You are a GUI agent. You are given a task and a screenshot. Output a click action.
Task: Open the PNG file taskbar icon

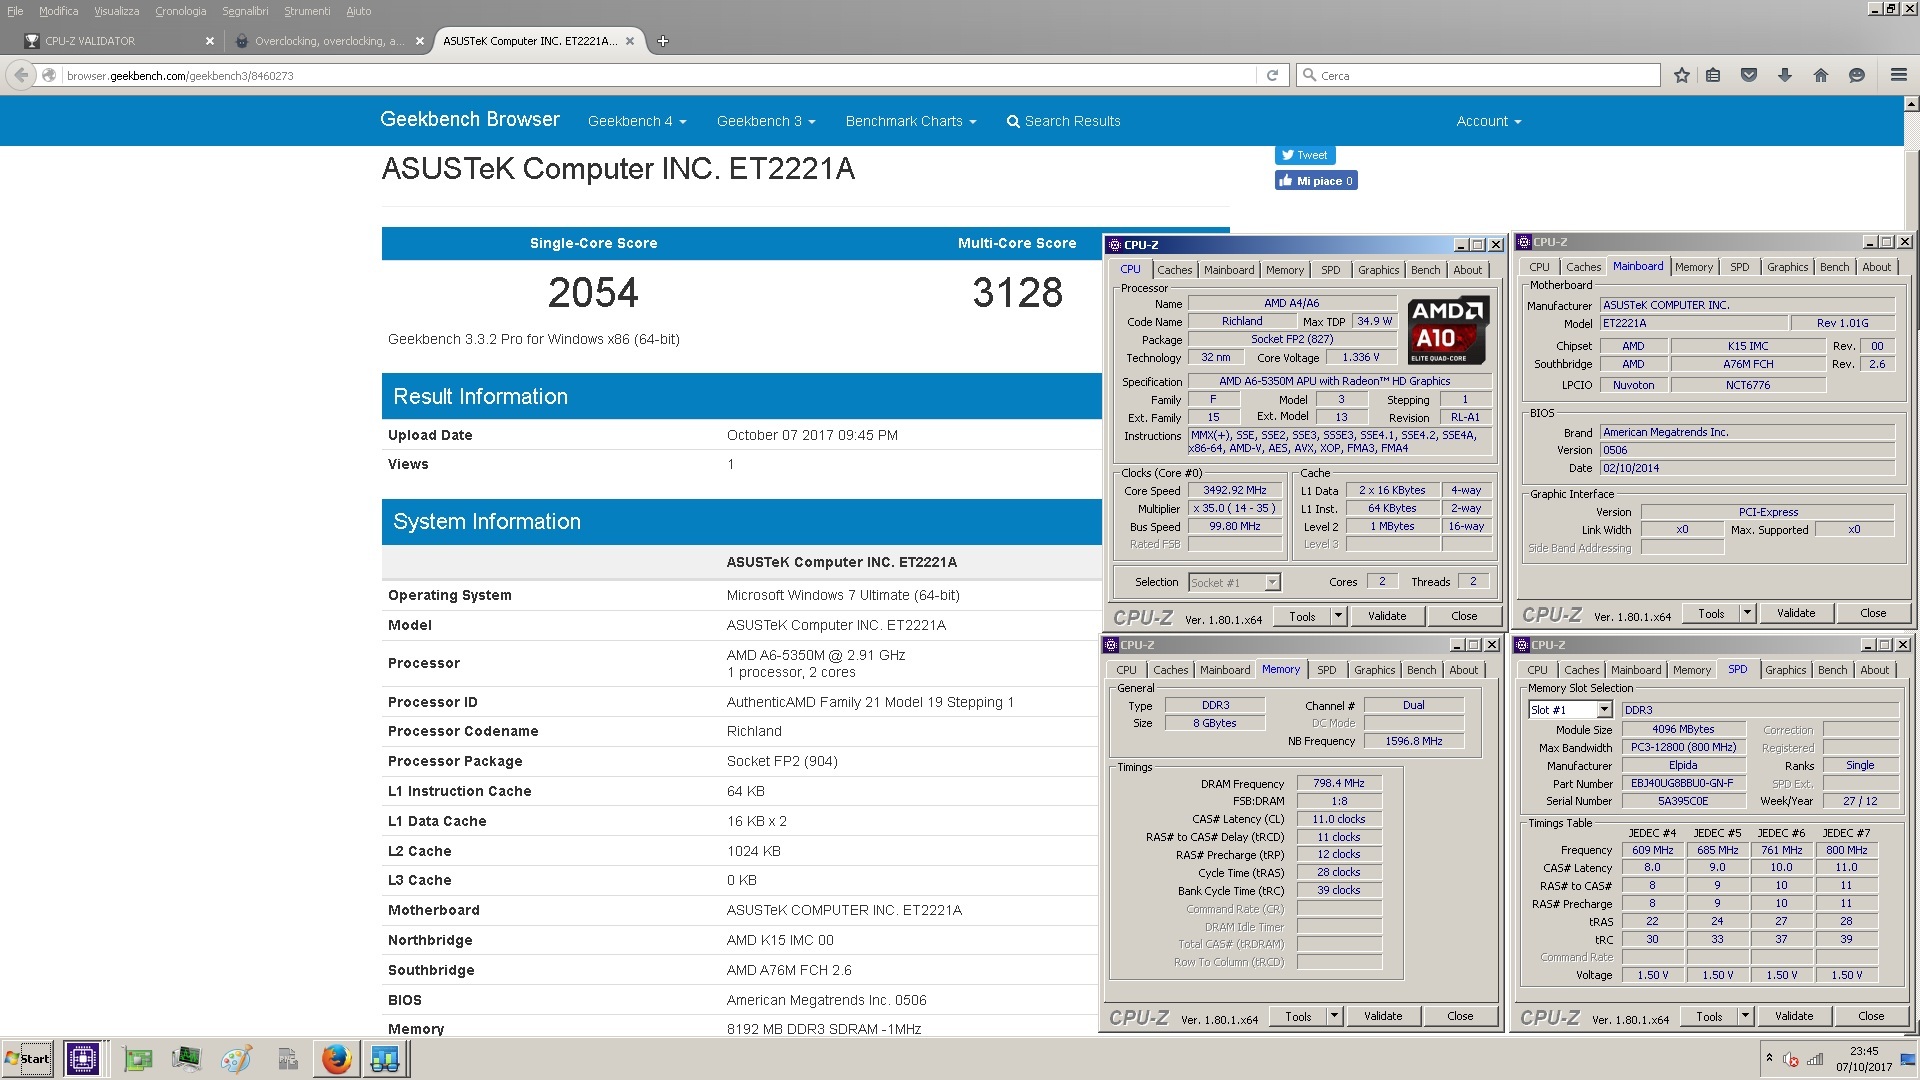tap(288, 1059)
